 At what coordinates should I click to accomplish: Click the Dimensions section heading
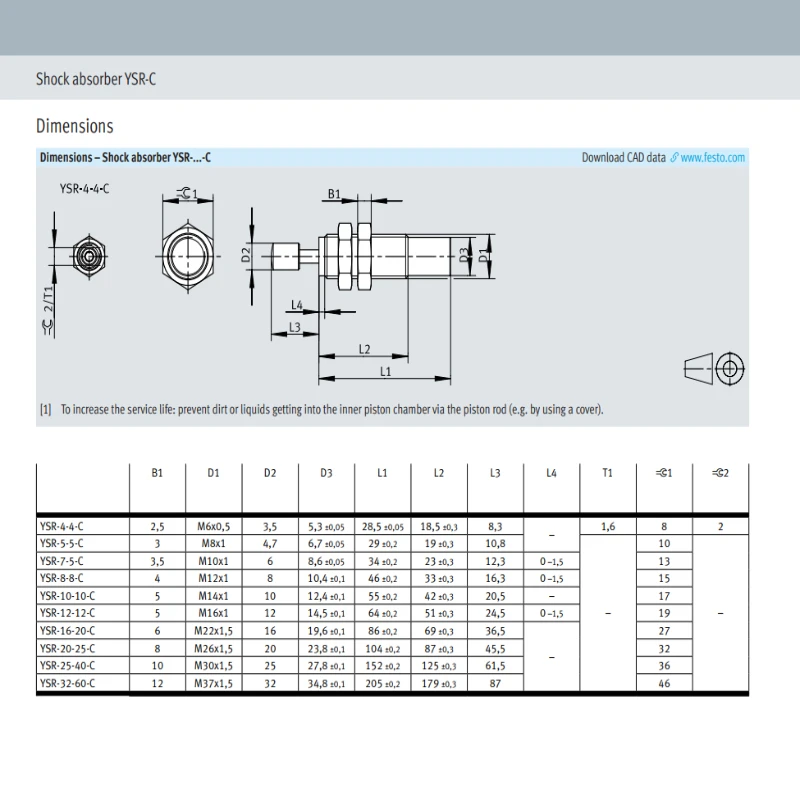pos(74,126)
